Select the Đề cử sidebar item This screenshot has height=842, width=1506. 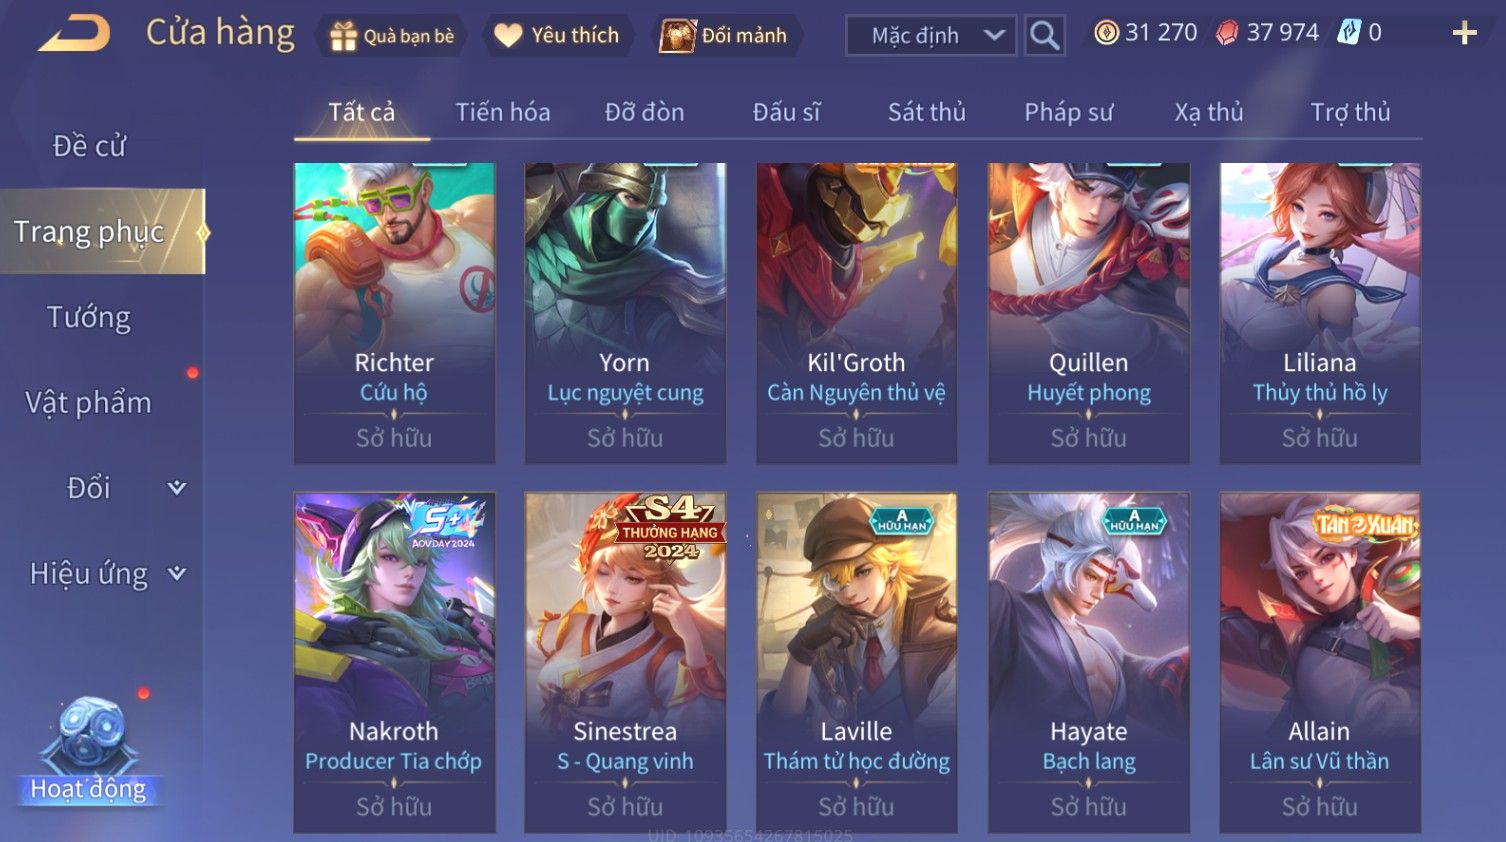tap(89, 146)
